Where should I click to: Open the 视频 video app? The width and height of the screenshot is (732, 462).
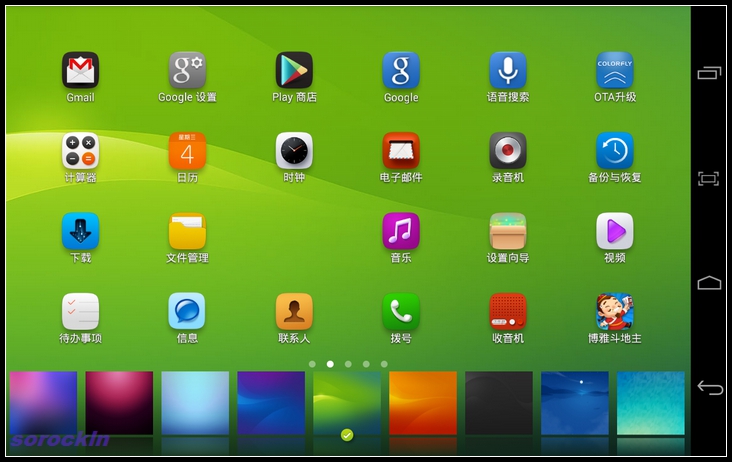(615, 231)
